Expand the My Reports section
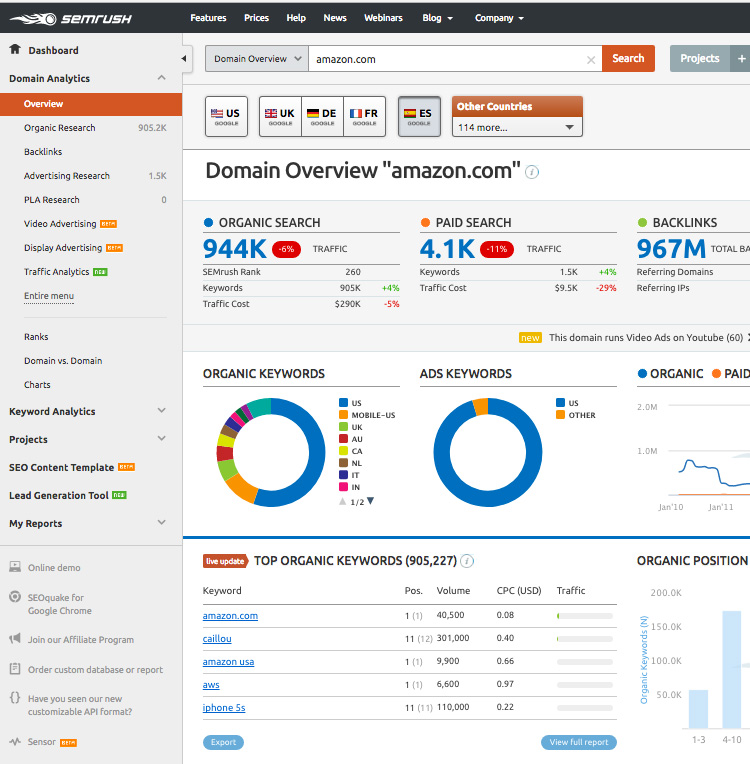The height and width of the screenshot is (764, 750). click(161, 523)
